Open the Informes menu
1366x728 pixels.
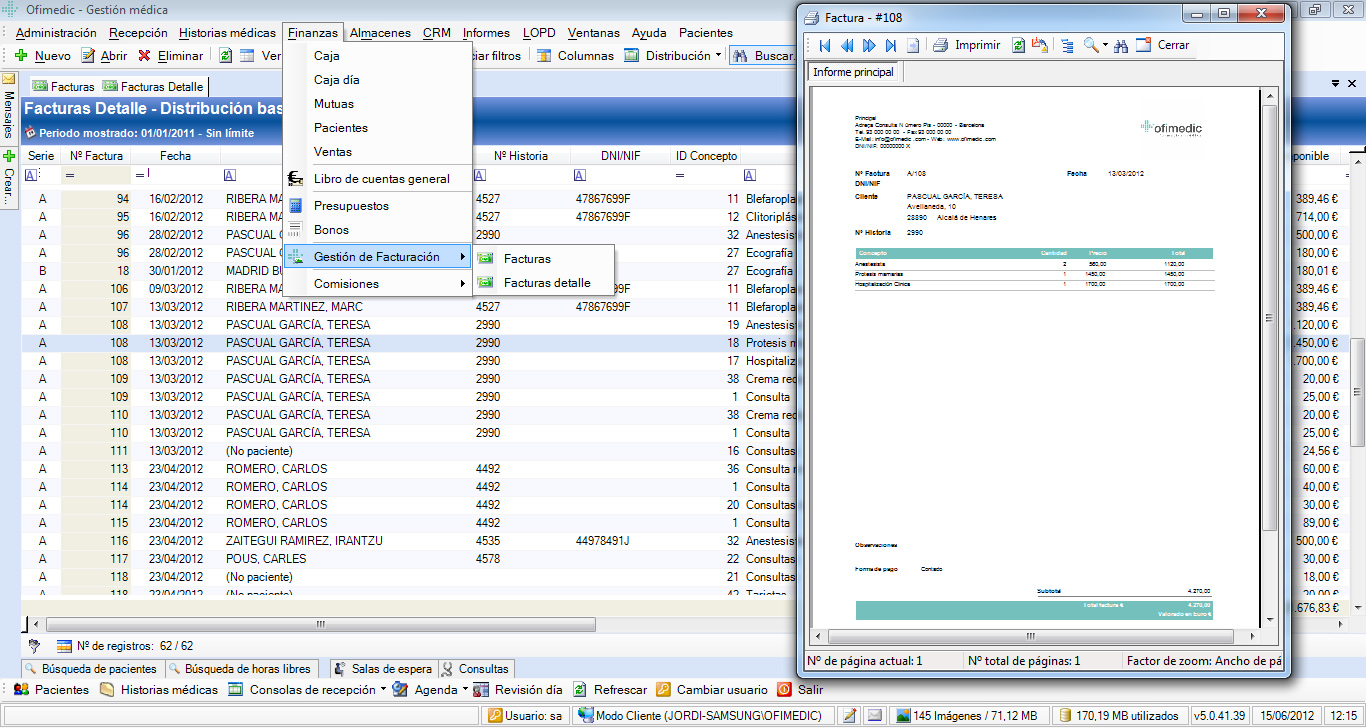487,33
